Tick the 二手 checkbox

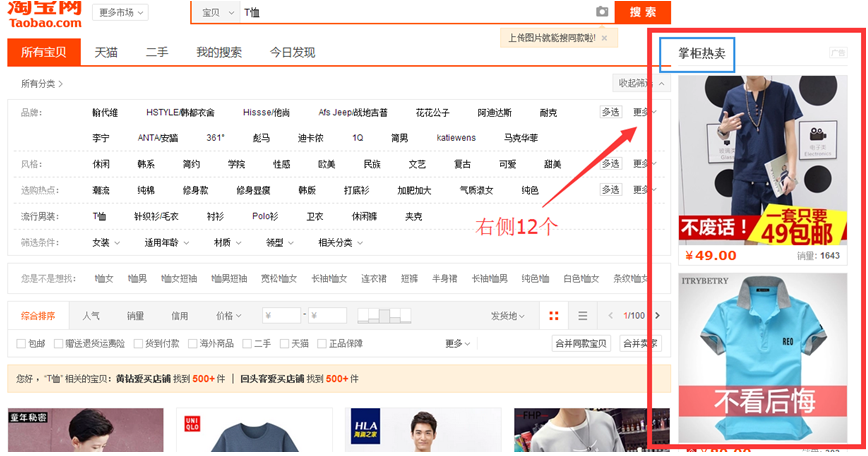(x=247, y=344)
